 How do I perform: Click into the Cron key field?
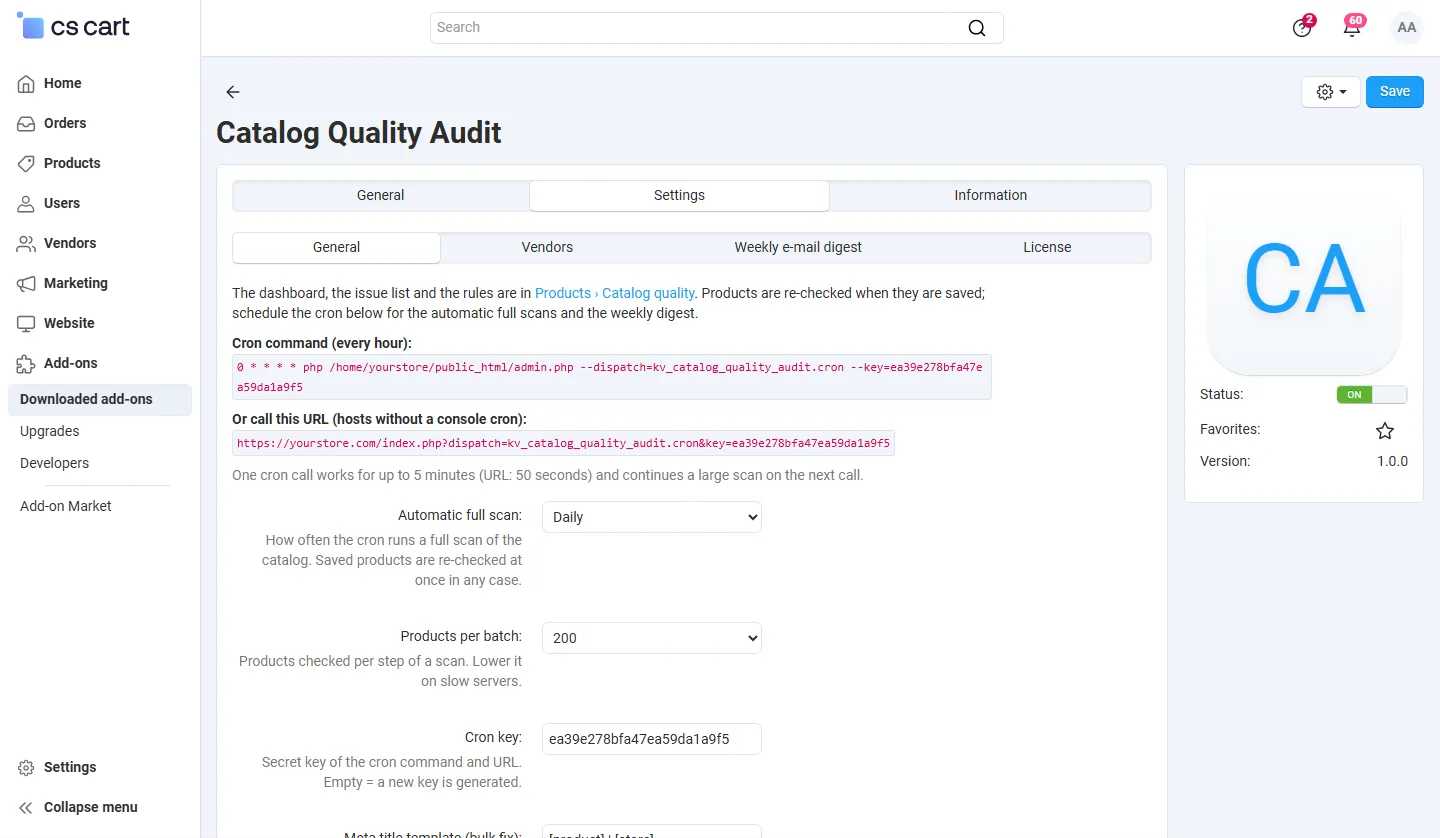(652, 739)
